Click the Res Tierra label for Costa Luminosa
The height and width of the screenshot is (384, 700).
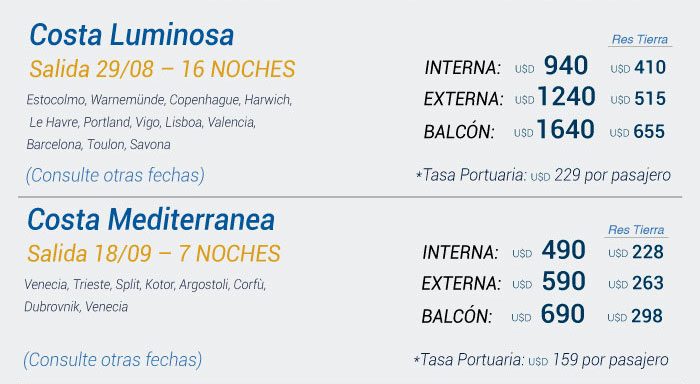tap(640, 39)
